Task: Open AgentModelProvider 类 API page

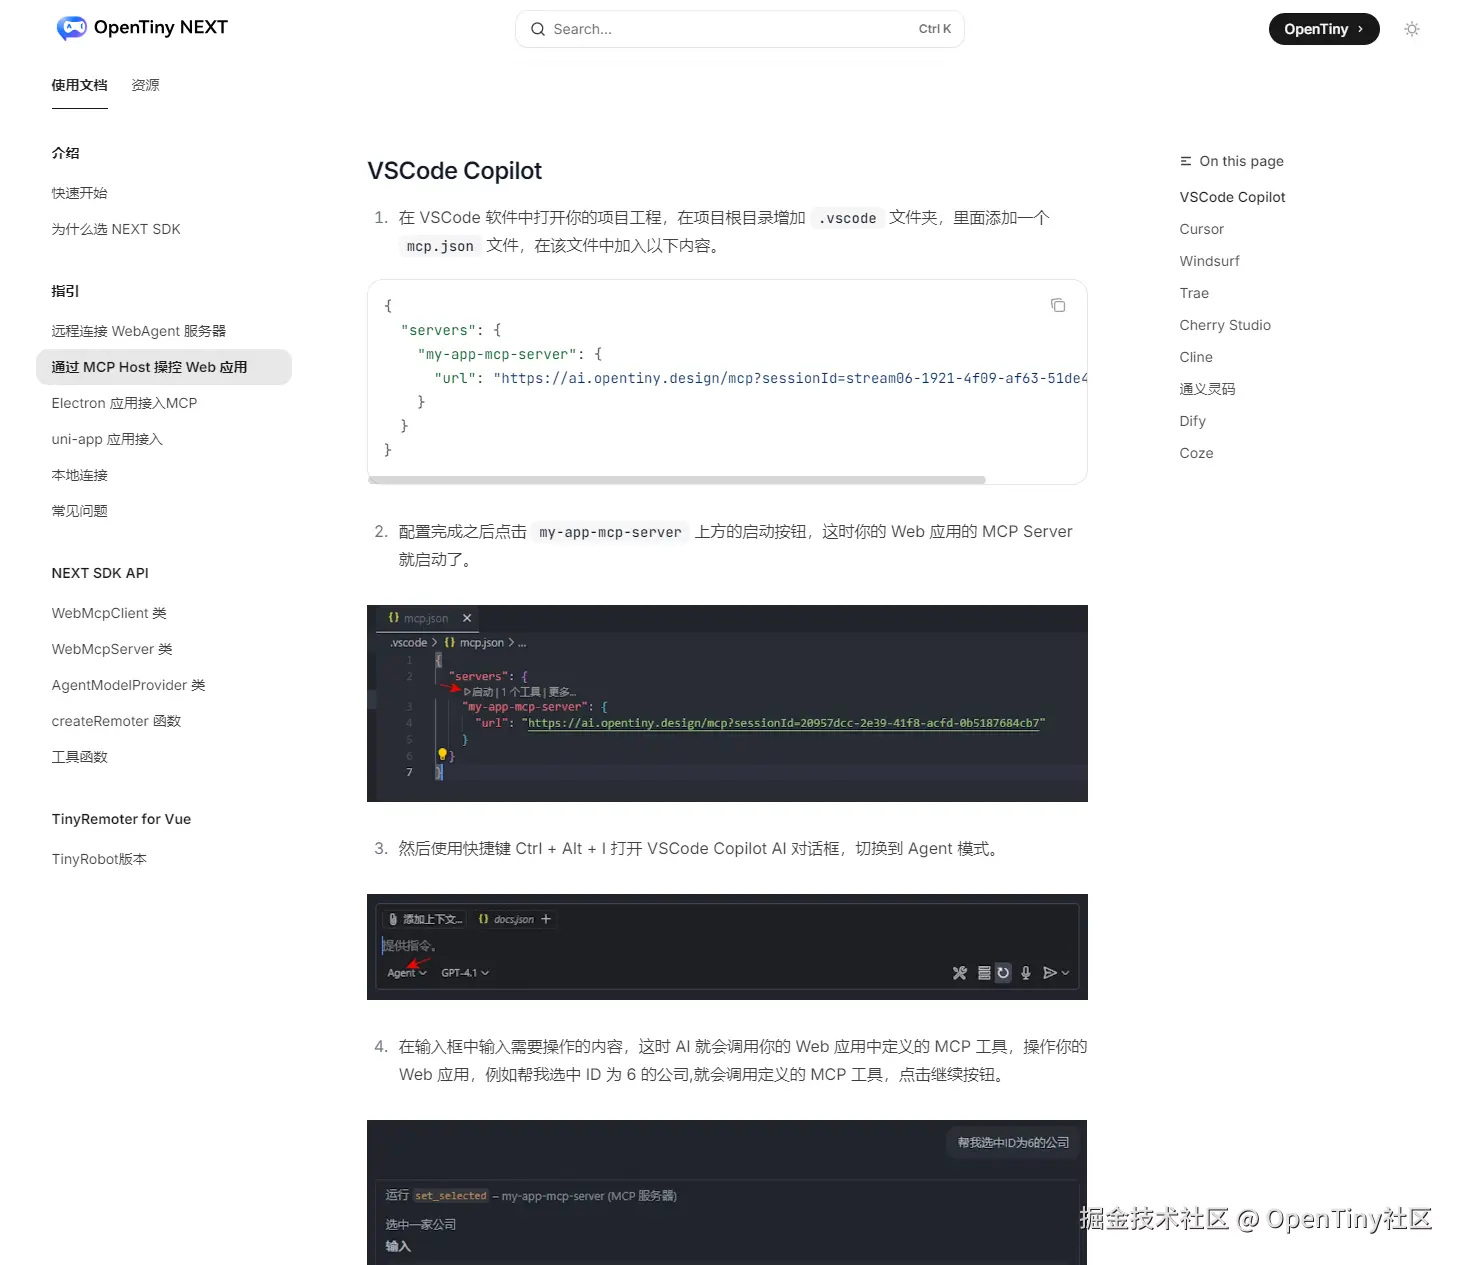Action: 129,685
